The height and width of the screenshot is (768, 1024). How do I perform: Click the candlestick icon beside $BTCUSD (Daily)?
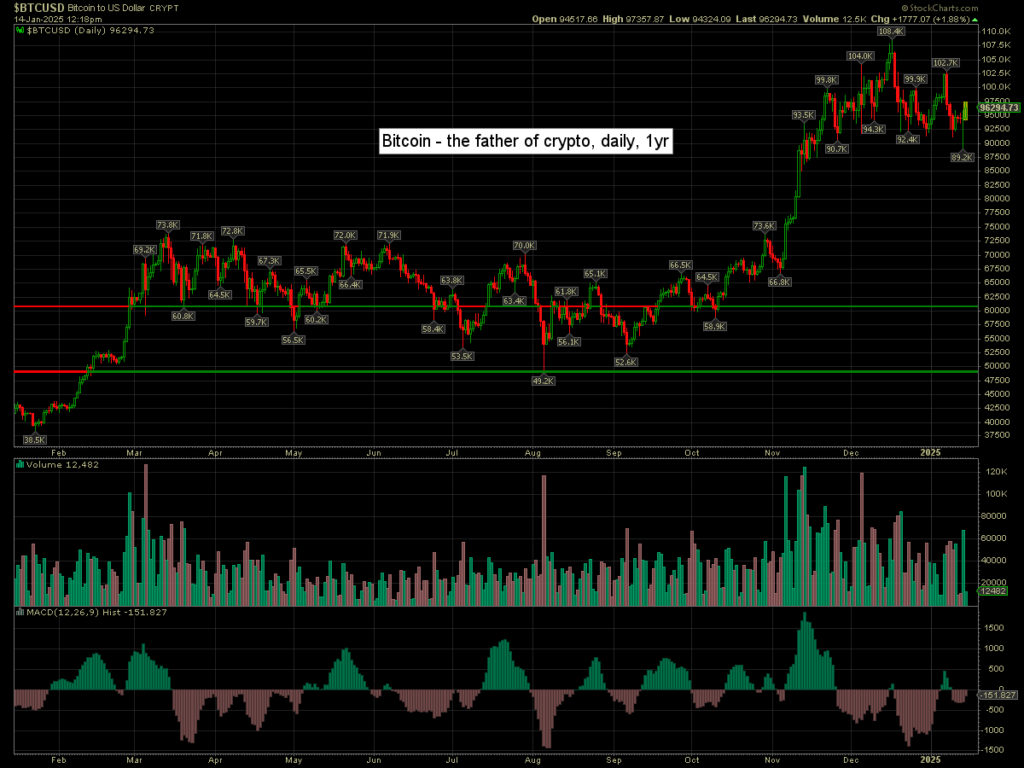click(18, 30)
